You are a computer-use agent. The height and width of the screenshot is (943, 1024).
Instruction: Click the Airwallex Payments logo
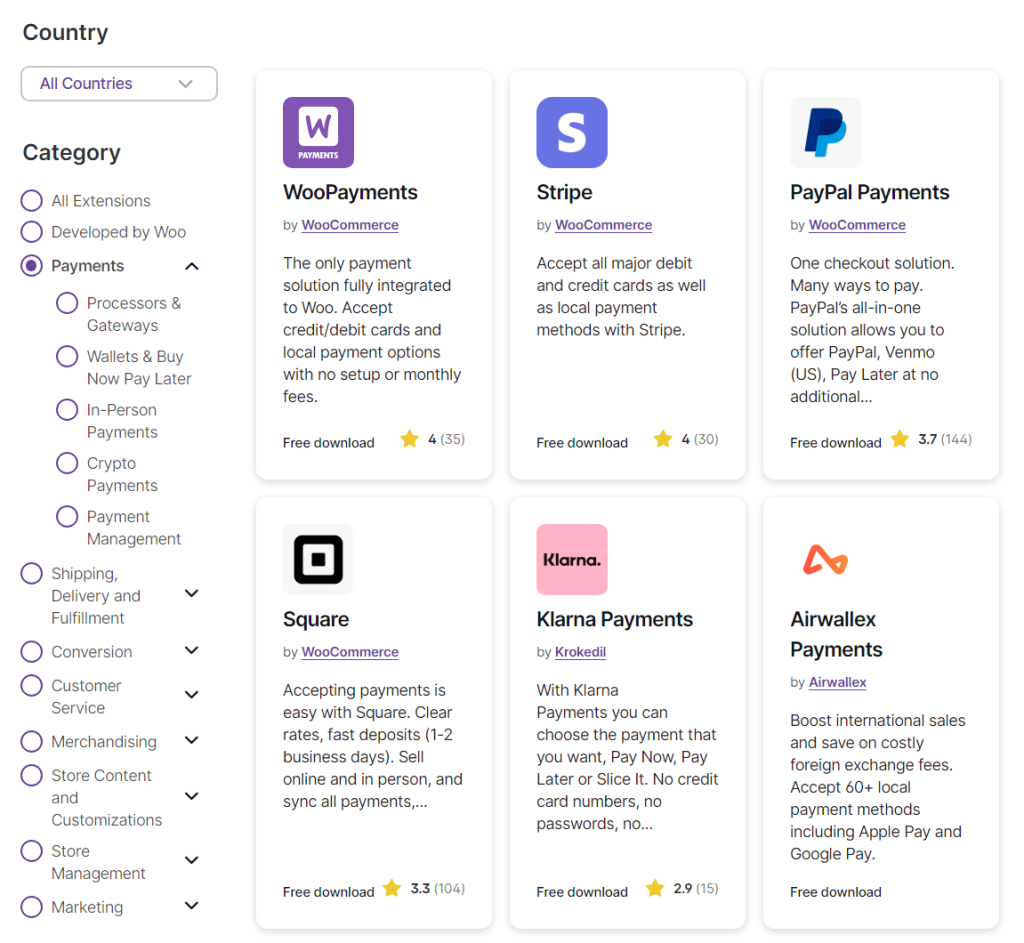(825, 559)
